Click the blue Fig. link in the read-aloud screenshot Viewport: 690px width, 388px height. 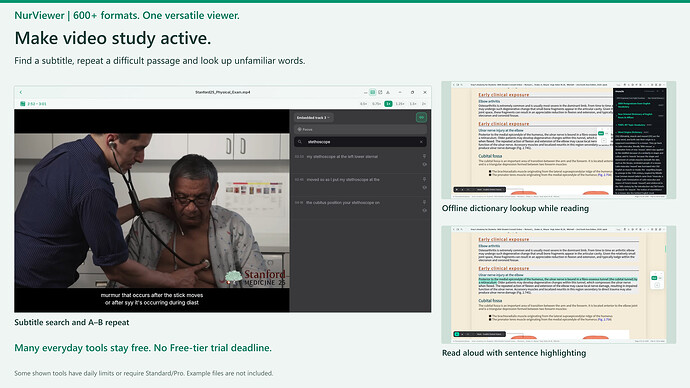tap(605, 319)
